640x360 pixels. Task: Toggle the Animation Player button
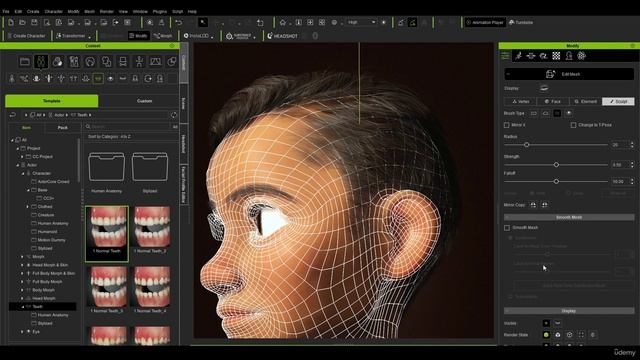coord(484,22)
